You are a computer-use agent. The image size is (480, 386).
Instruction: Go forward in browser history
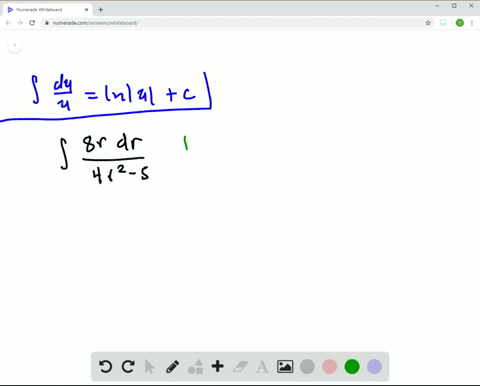coord(20,23)
